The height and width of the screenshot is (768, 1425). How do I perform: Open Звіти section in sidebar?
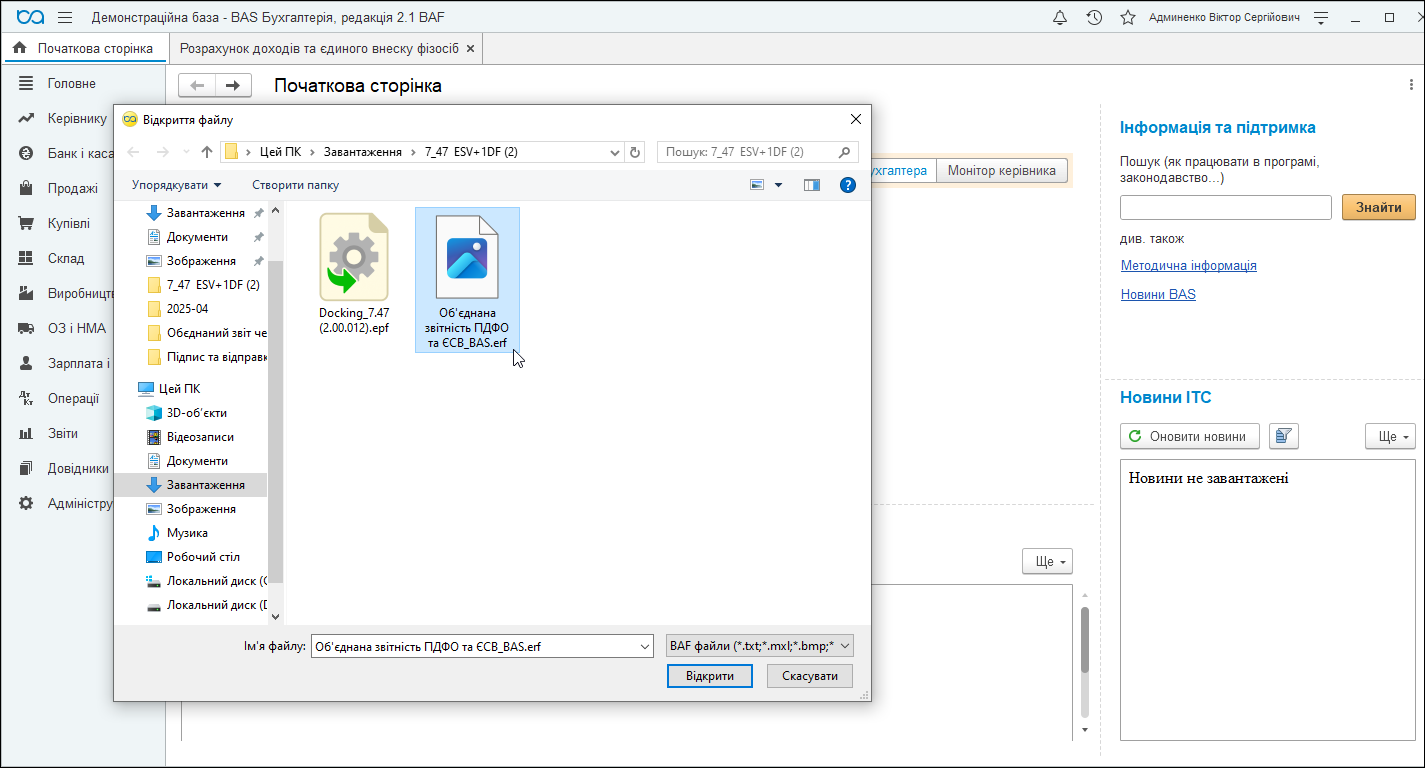tap(63, 434)
